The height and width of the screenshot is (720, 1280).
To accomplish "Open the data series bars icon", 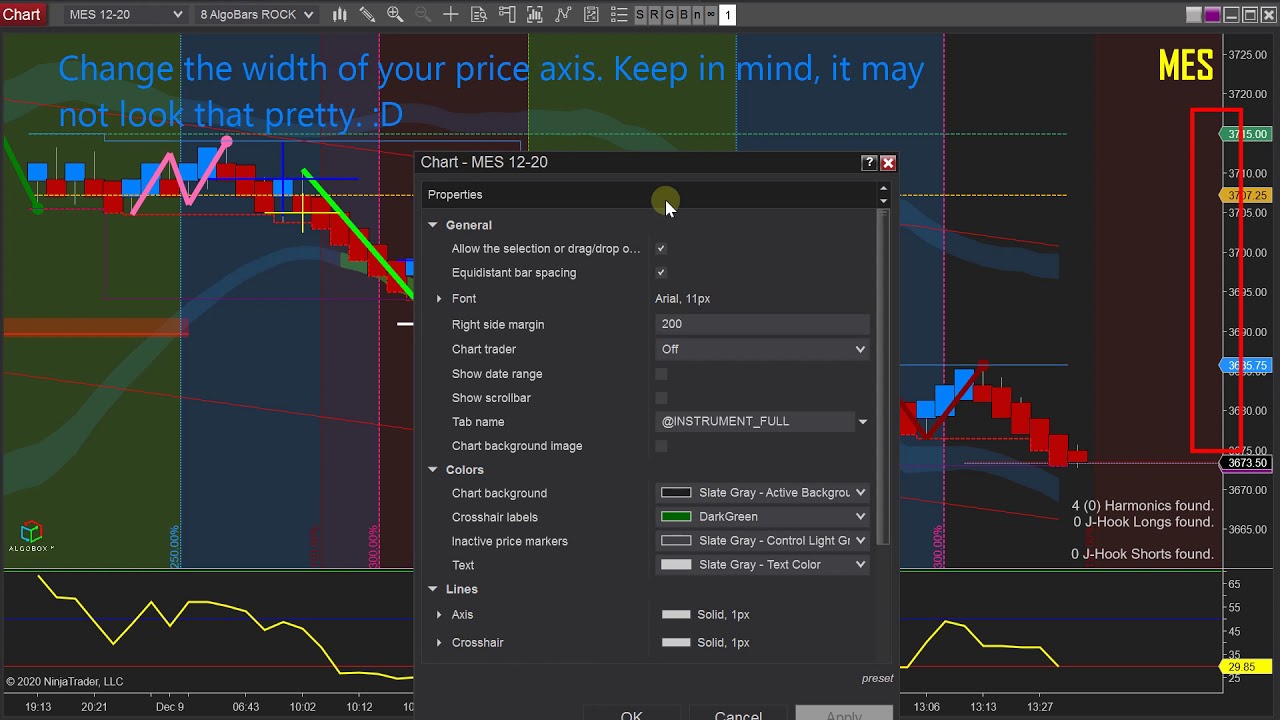I will 535,14.
